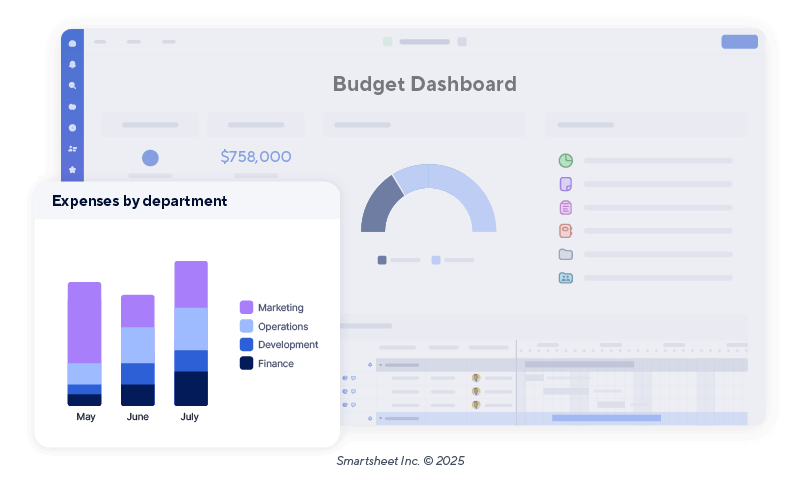Screen dimensions: 800x480
Task: Click the grey square icon right of the top title bar
Action: (462, 42)
